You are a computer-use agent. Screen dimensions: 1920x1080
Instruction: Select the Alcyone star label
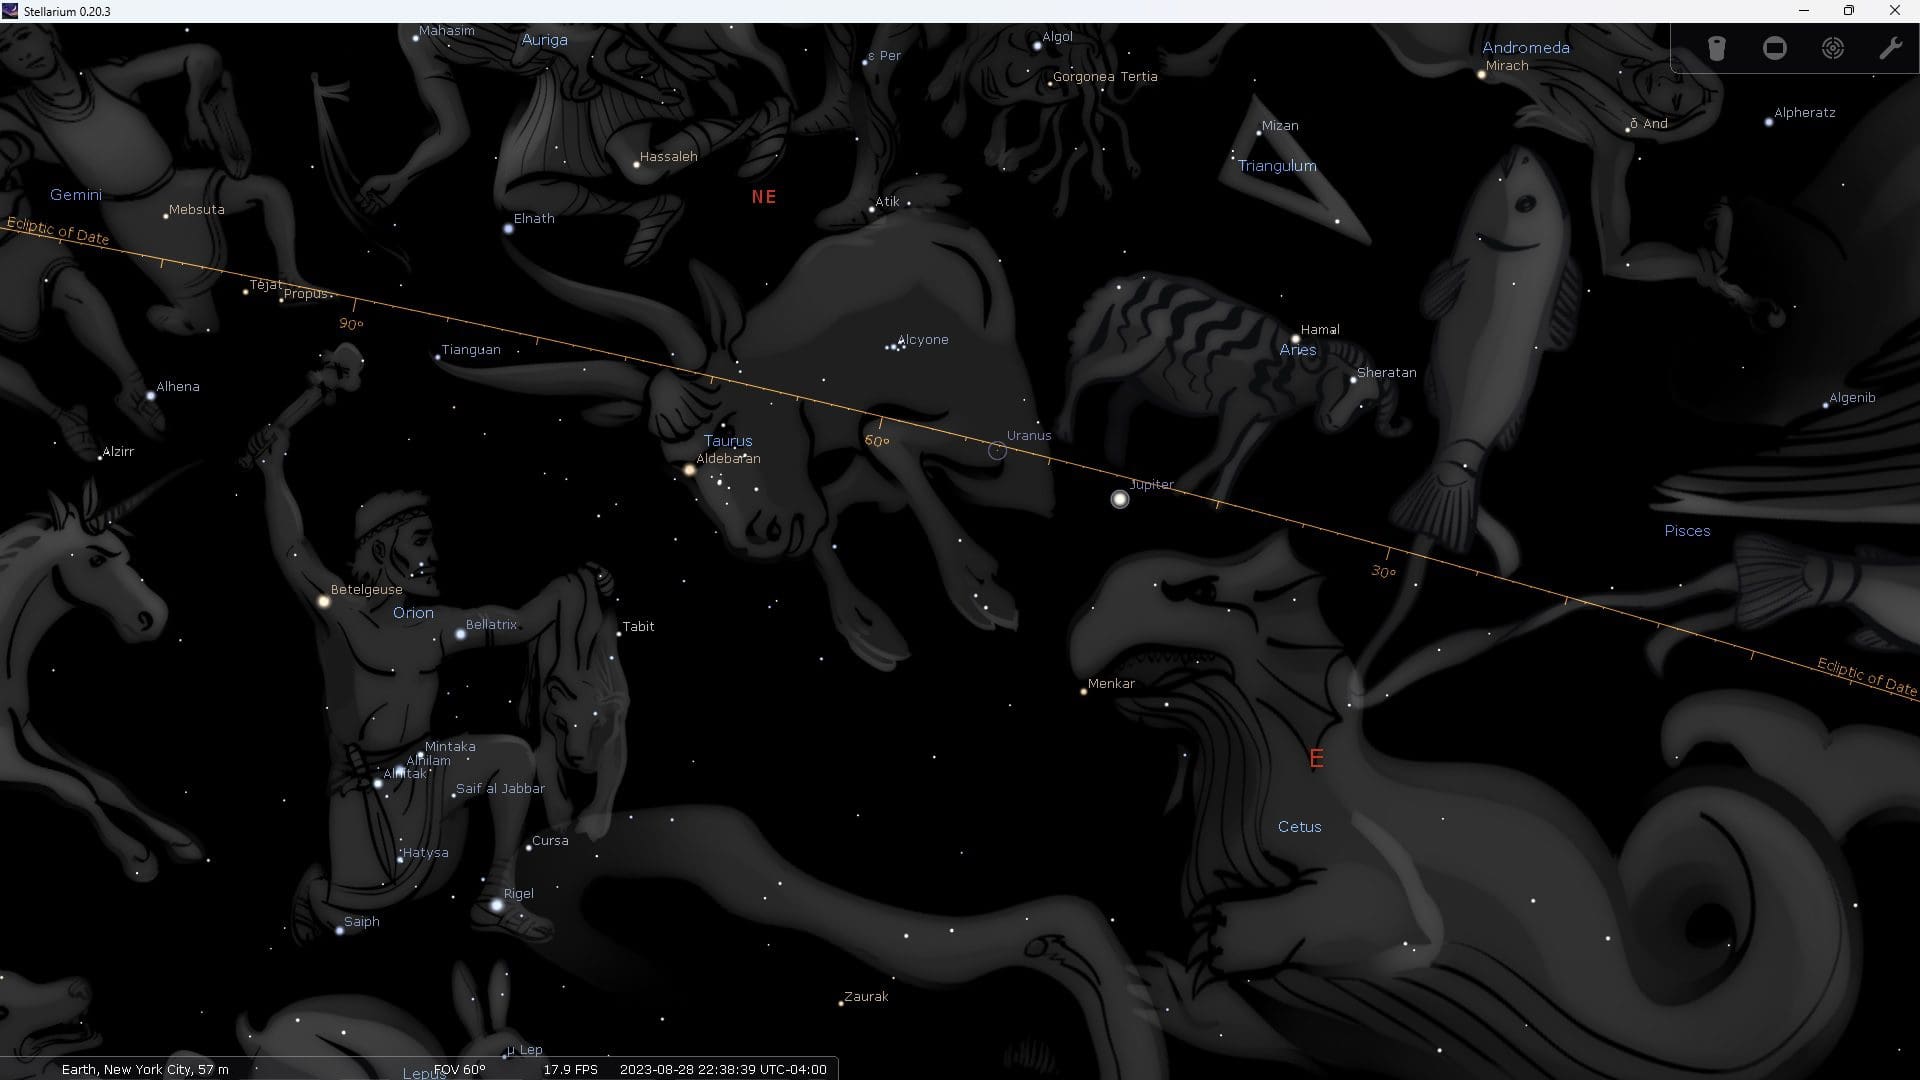[923, 340]
